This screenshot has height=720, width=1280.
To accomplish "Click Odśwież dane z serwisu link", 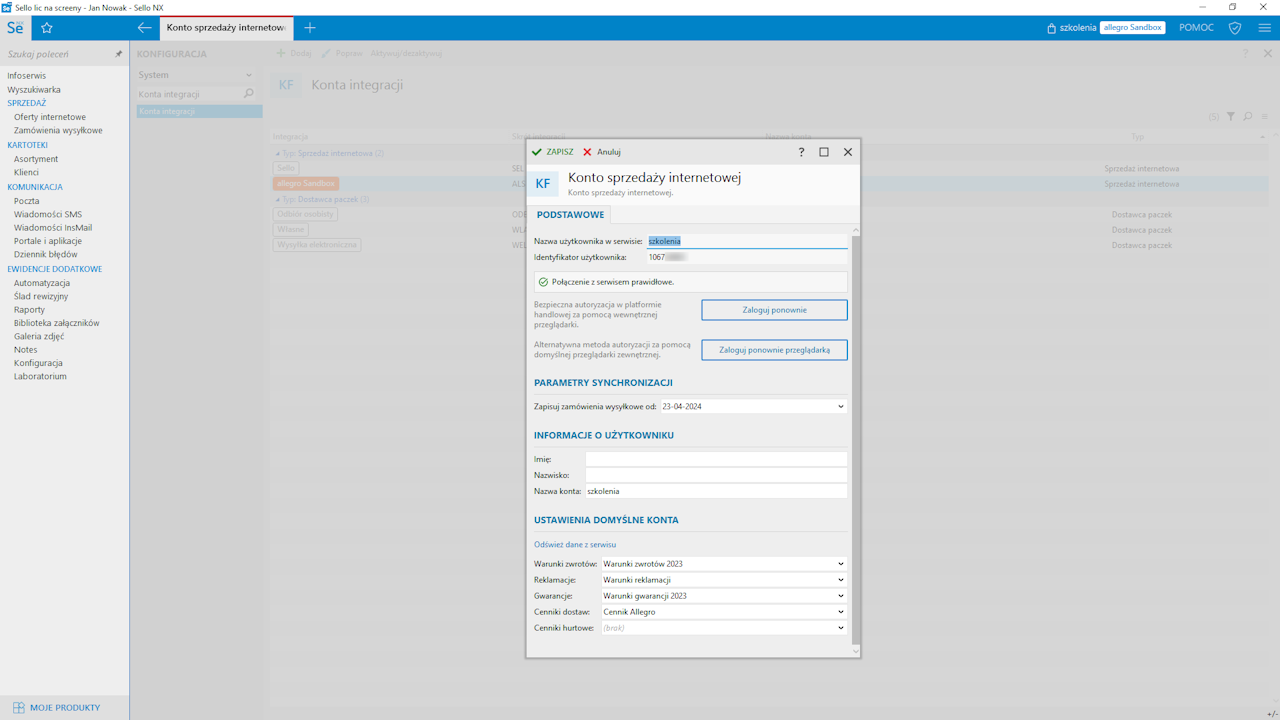I will tap(575, 545).
